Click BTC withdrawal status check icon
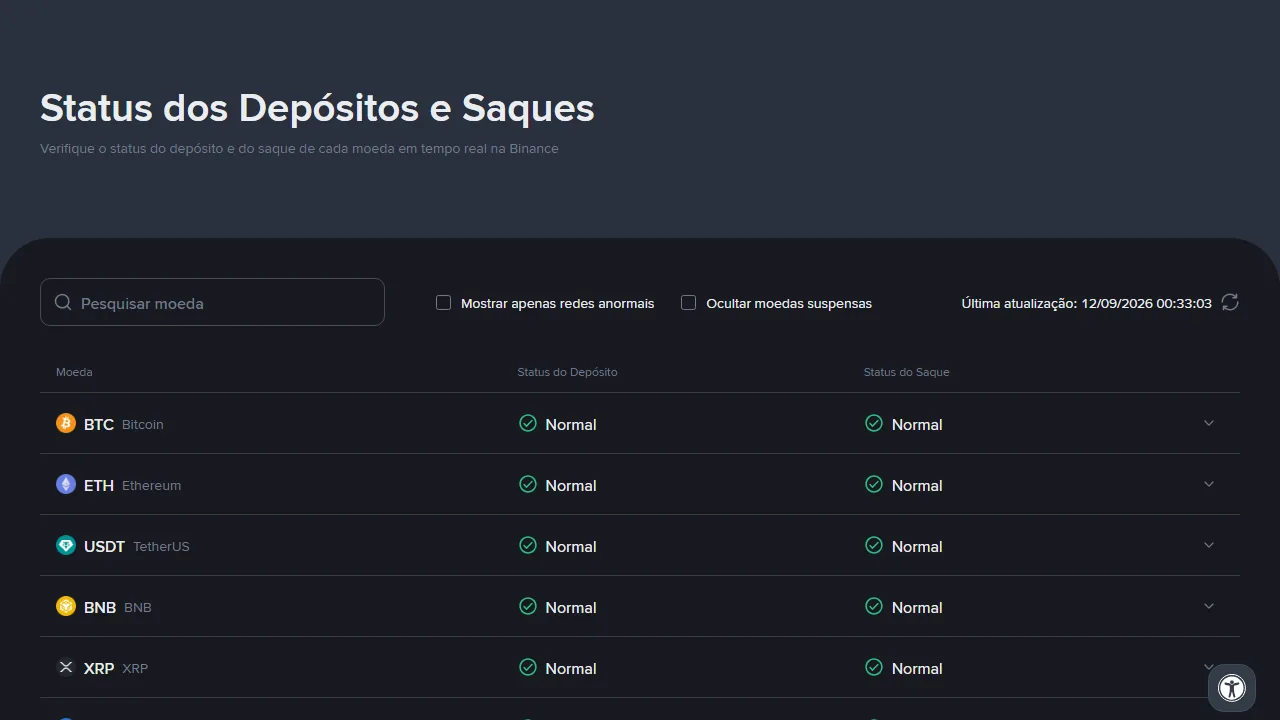 coord(874,423)
